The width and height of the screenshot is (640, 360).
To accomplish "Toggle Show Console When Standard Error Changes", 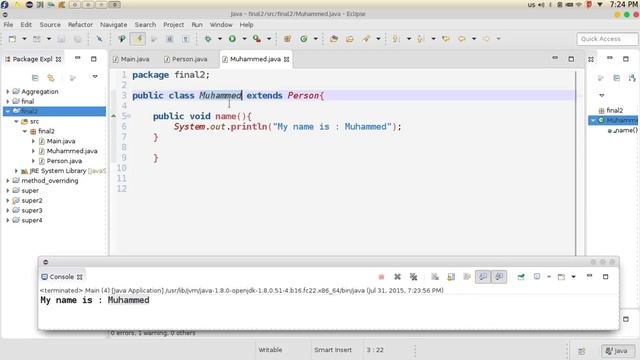I will 499,277.
